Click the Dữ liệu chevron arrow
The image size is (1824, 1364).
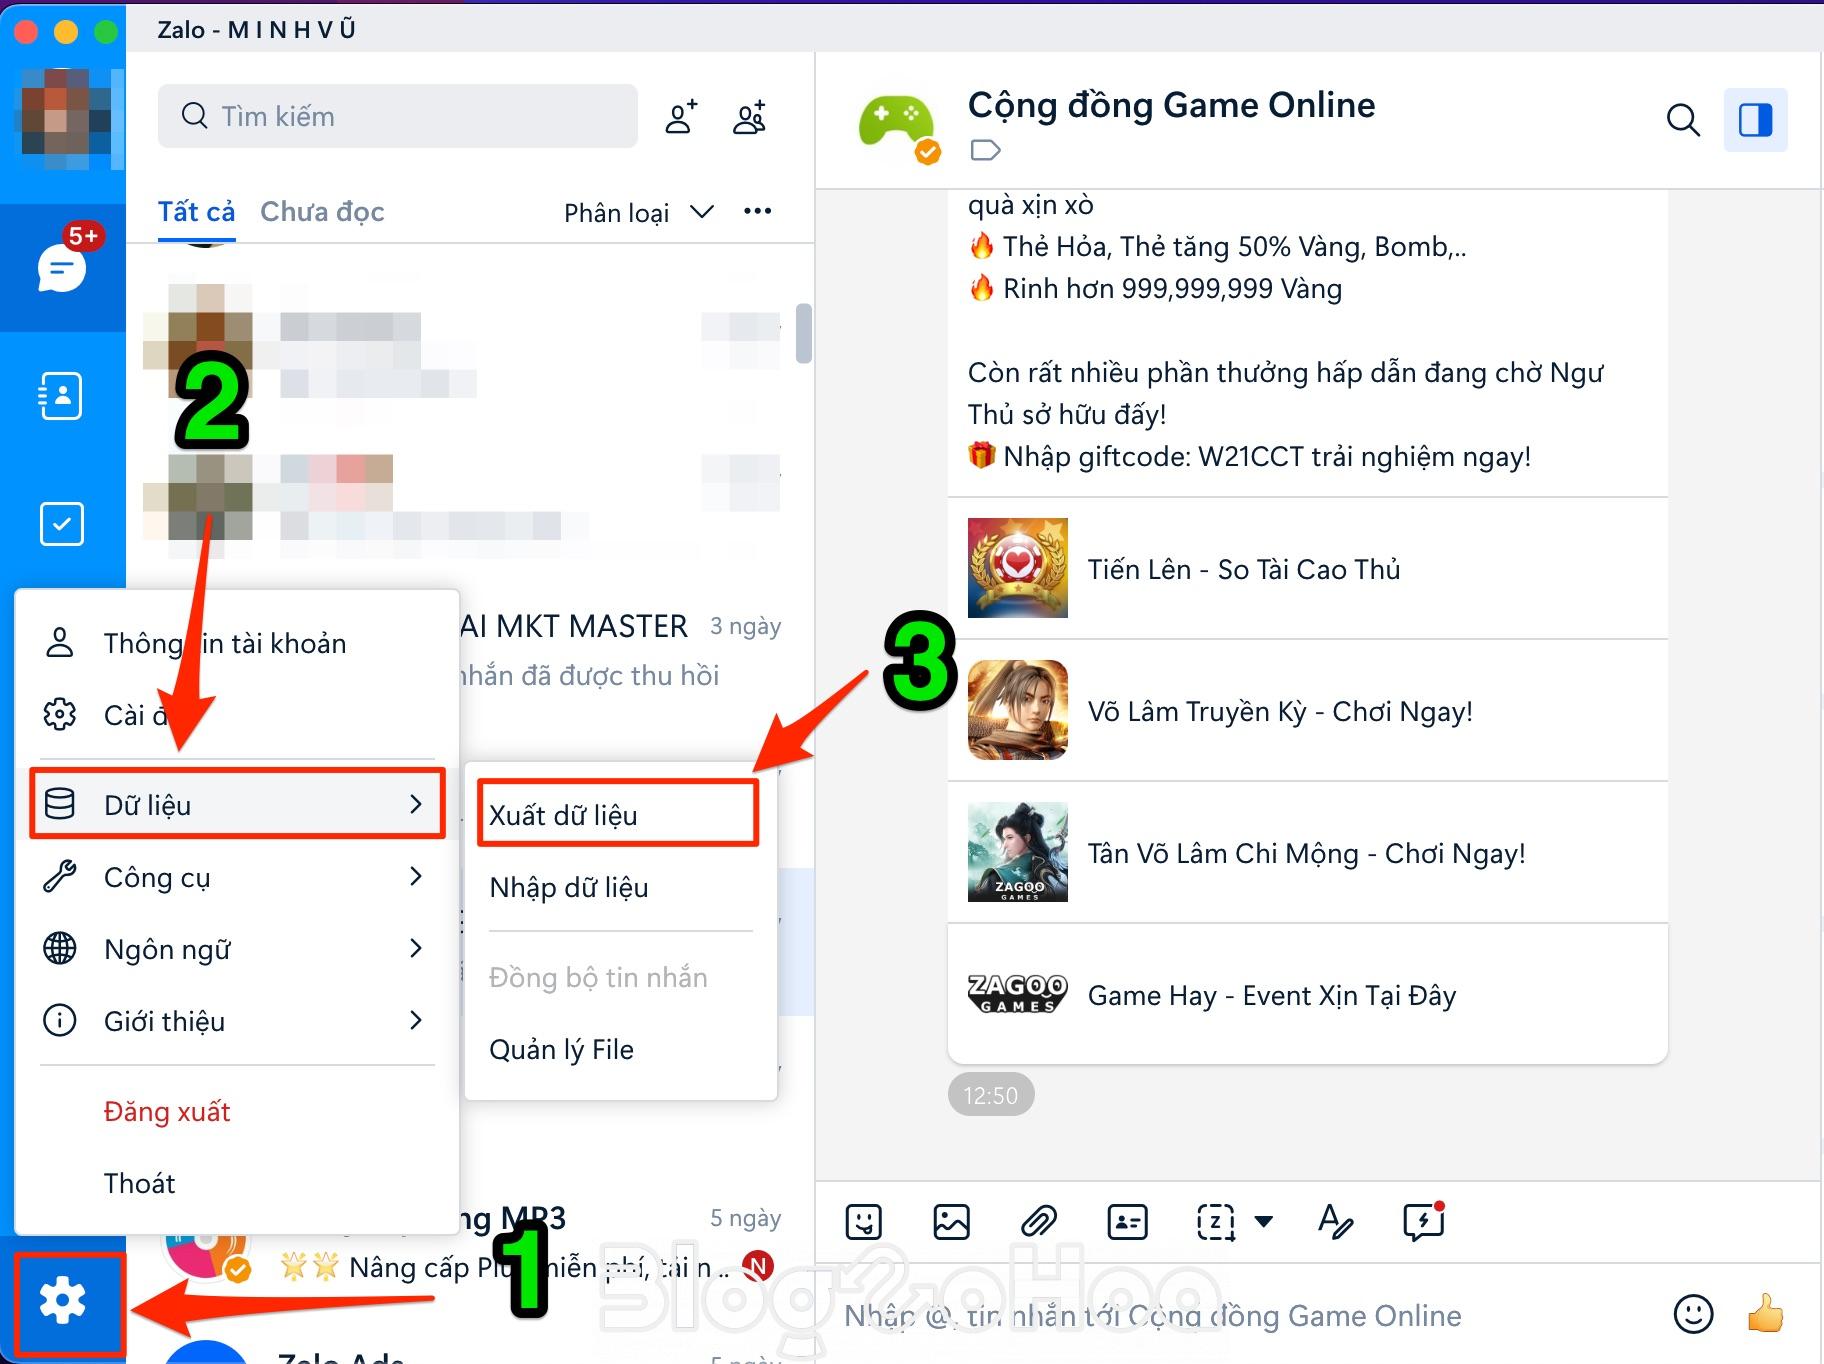[x=416, y=804]
